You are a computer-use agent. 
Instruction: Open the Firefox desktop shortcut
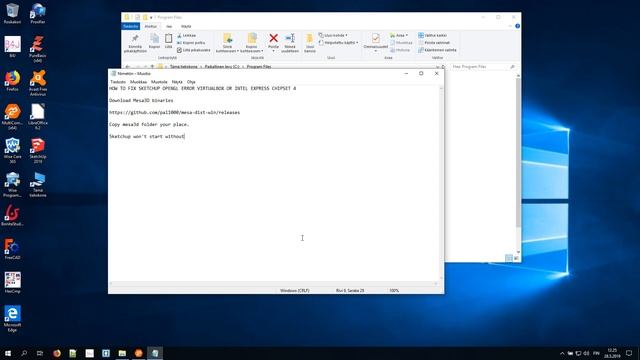click(x=12, y=81)
